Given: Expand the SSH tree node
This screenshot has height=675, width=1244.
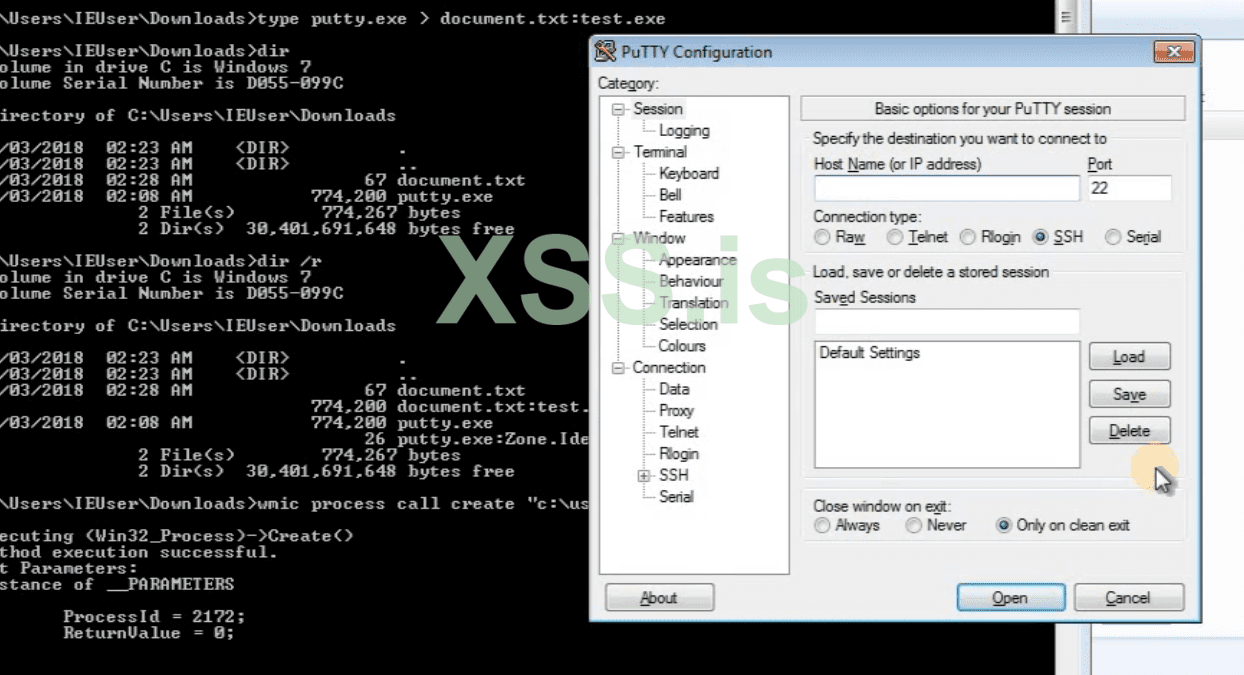Looking at the screenshot, I should point(644,476).
